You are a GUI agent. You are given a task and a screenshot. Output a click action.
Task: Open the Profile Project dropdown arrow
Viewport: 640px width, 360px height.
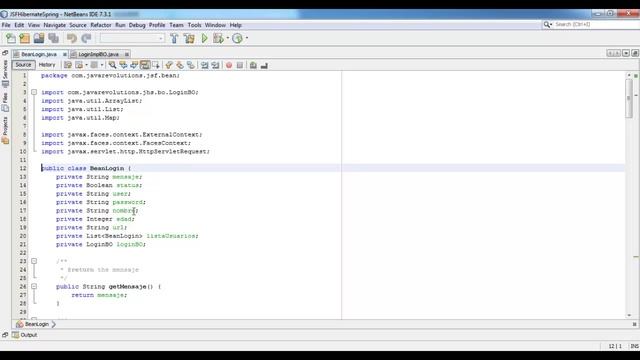click(x=247, y=38)
